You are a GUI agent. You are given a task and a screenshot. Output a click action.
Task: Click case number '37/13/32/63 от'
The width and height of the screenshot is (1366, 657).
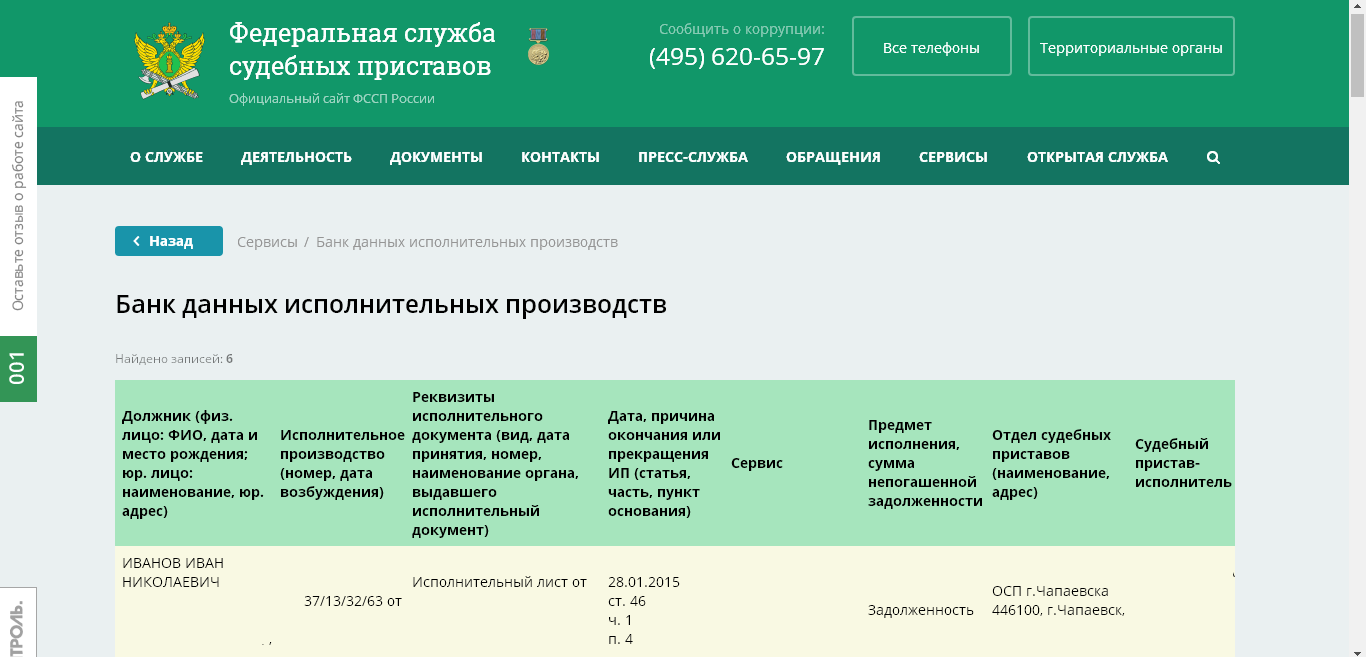tap(353, 601)
